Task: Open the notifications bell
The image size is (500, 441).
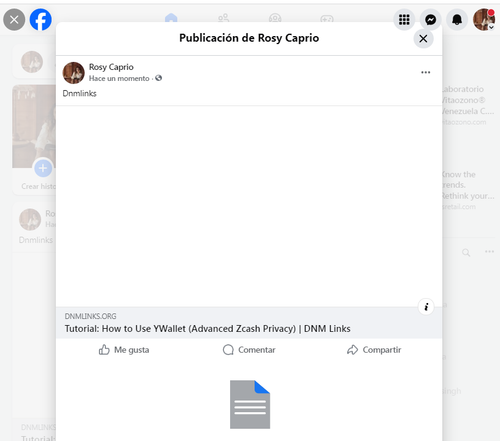Action: [457, 20]
